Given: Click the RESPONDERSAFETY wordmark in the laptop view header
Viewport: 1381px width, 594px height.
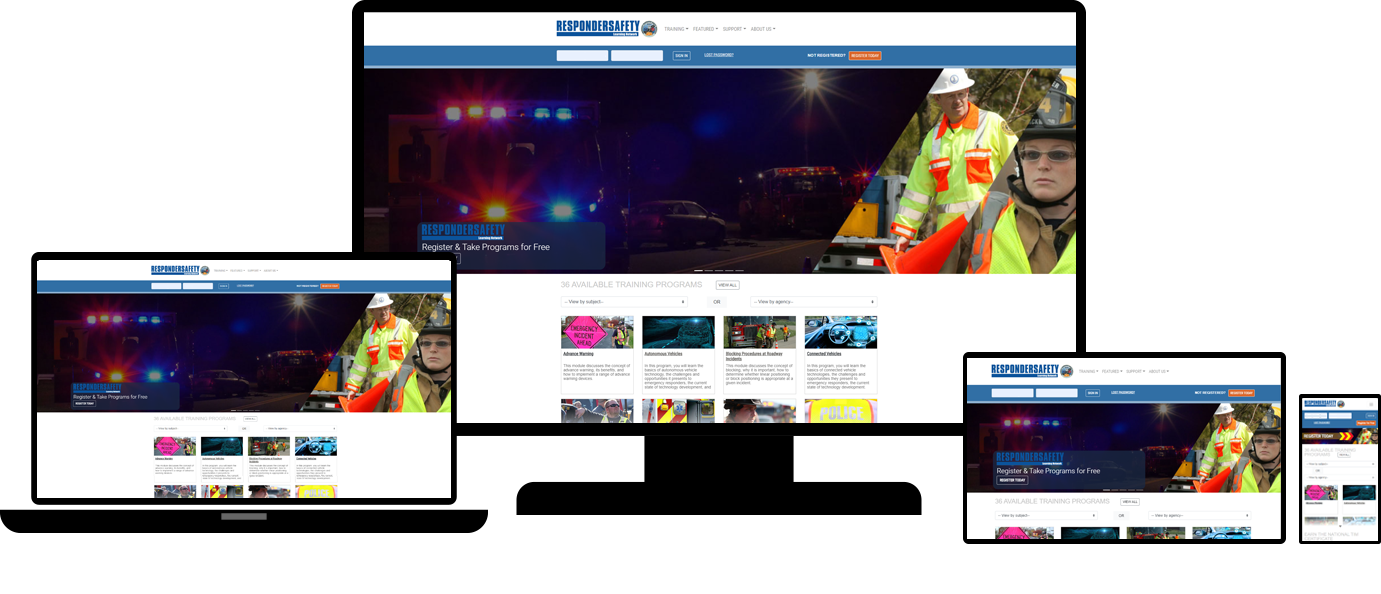Looking at the screenshot, I should pyautogui.click(x=173, y=269).
